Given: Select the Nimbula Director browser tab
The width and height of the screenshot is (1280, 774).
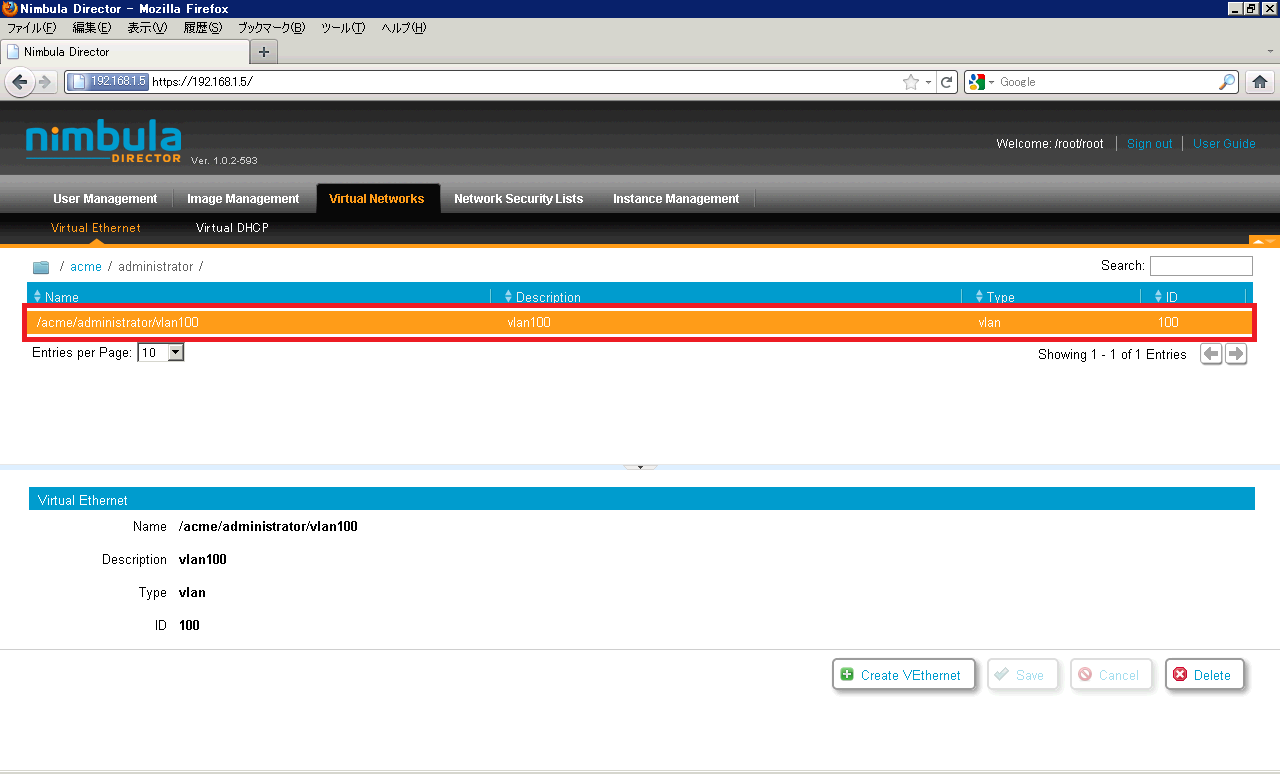Looking at the screenshot, I should [124, 52].
